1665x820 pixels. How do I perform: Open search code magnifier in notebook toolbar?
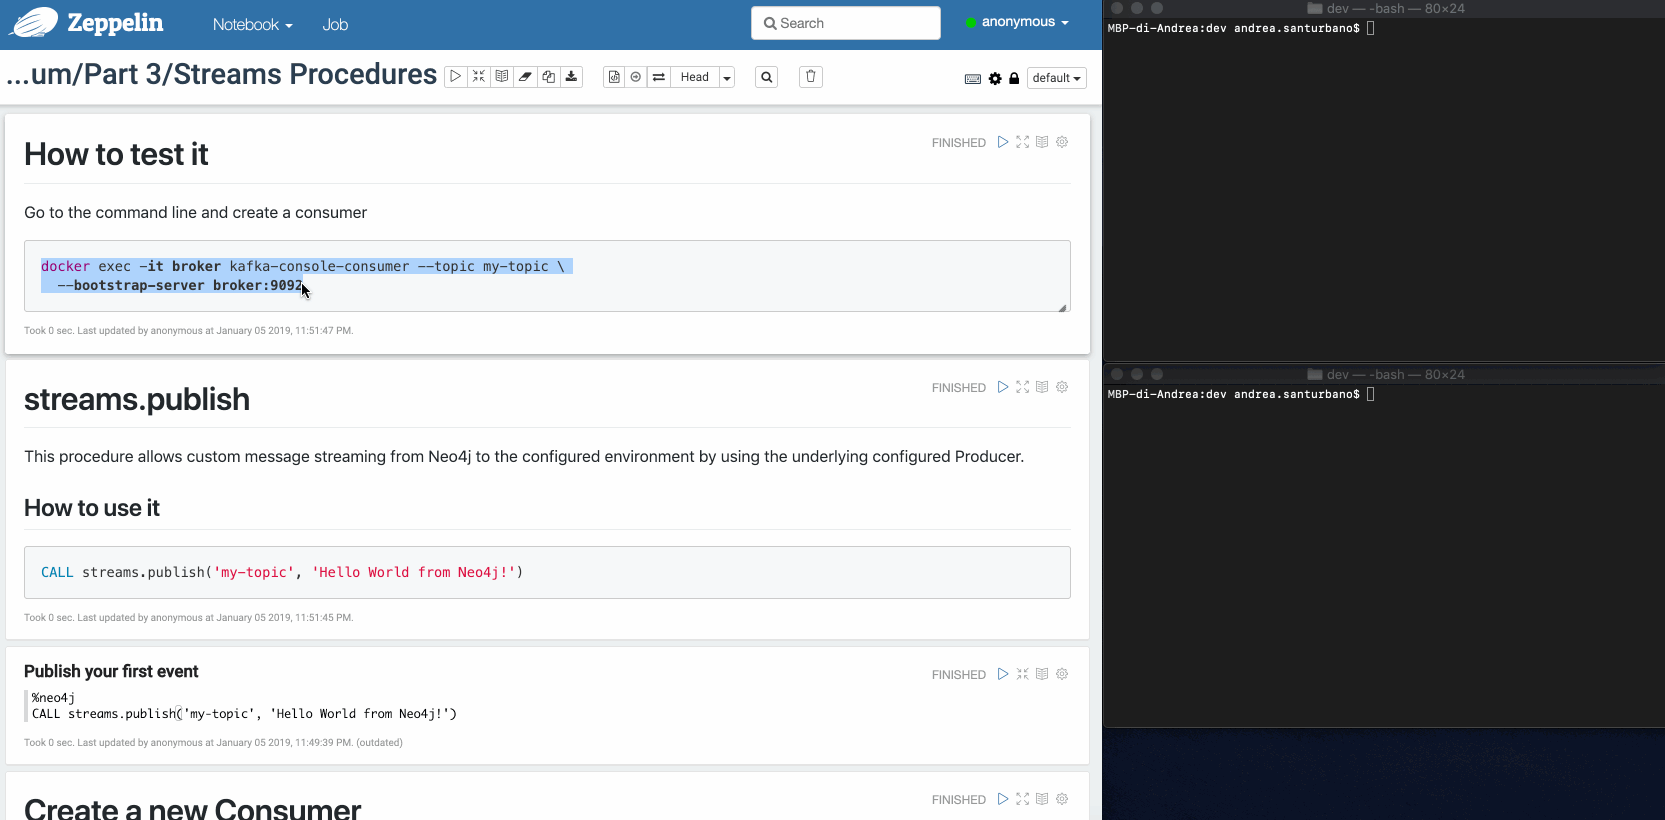tap(767, 77)
